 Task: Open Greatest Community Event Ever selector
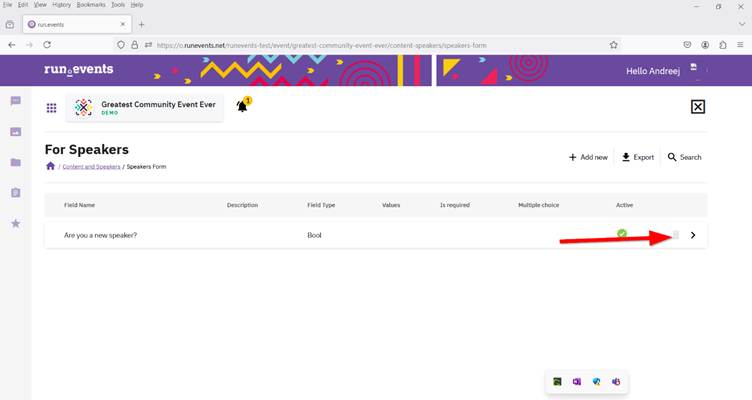tap(146, 108)
